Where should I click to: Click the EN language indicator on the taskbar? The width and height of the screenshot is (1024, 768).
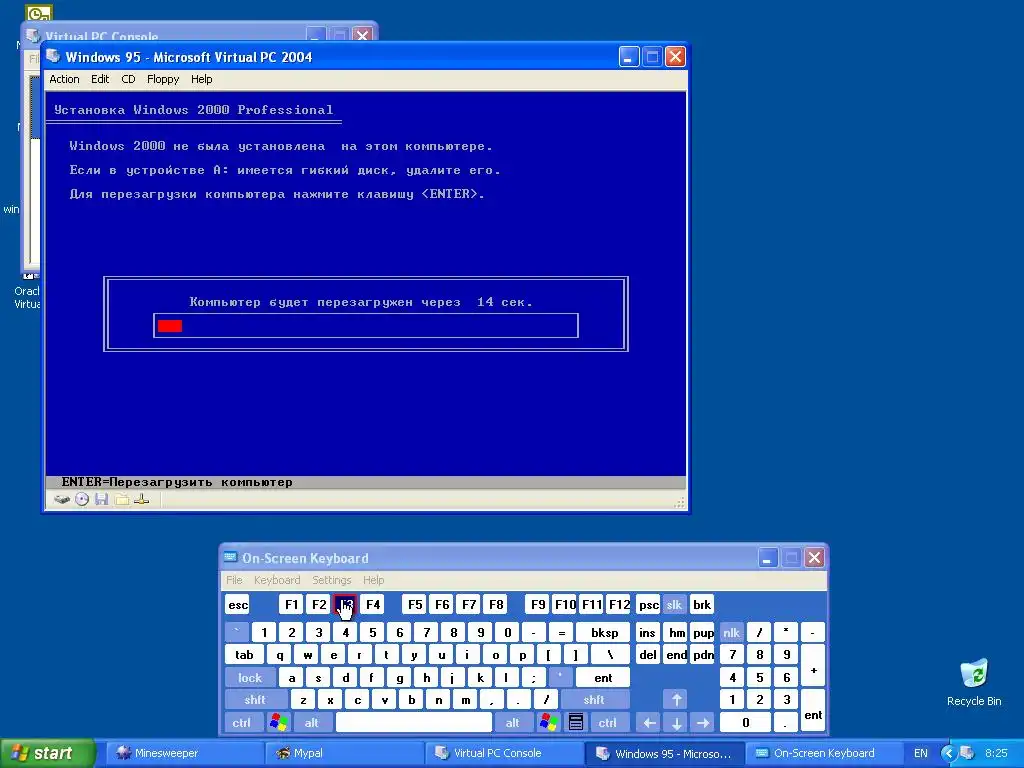pos(920,753)
